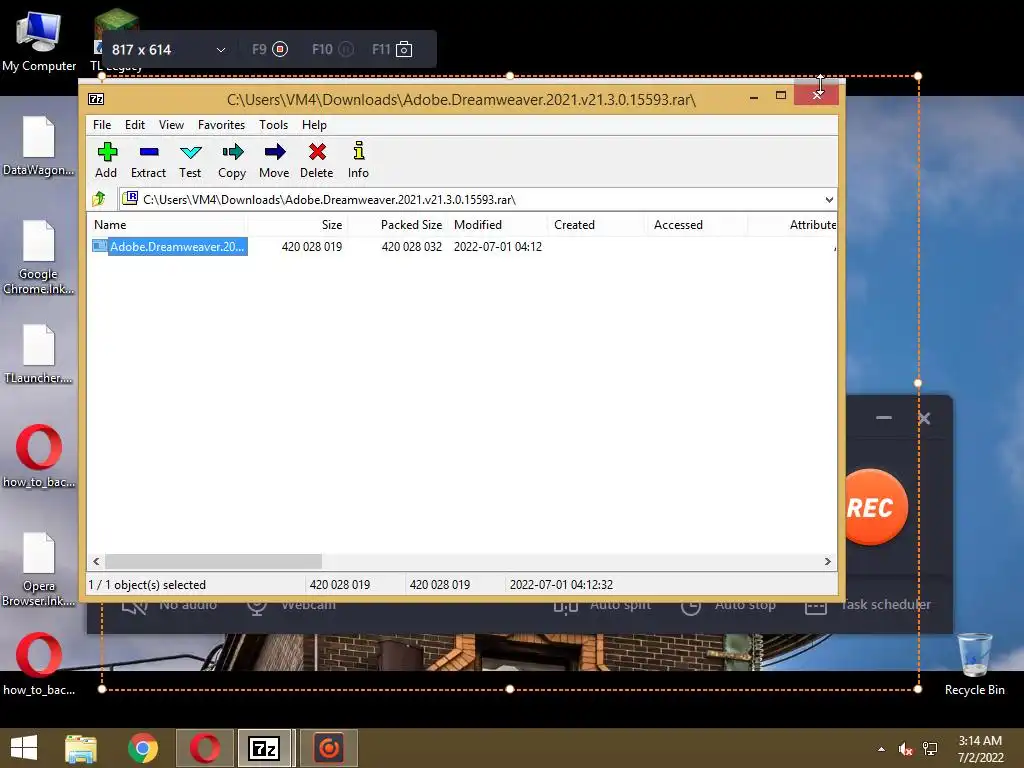Open the Favorites menu

[x=221, y=125]
